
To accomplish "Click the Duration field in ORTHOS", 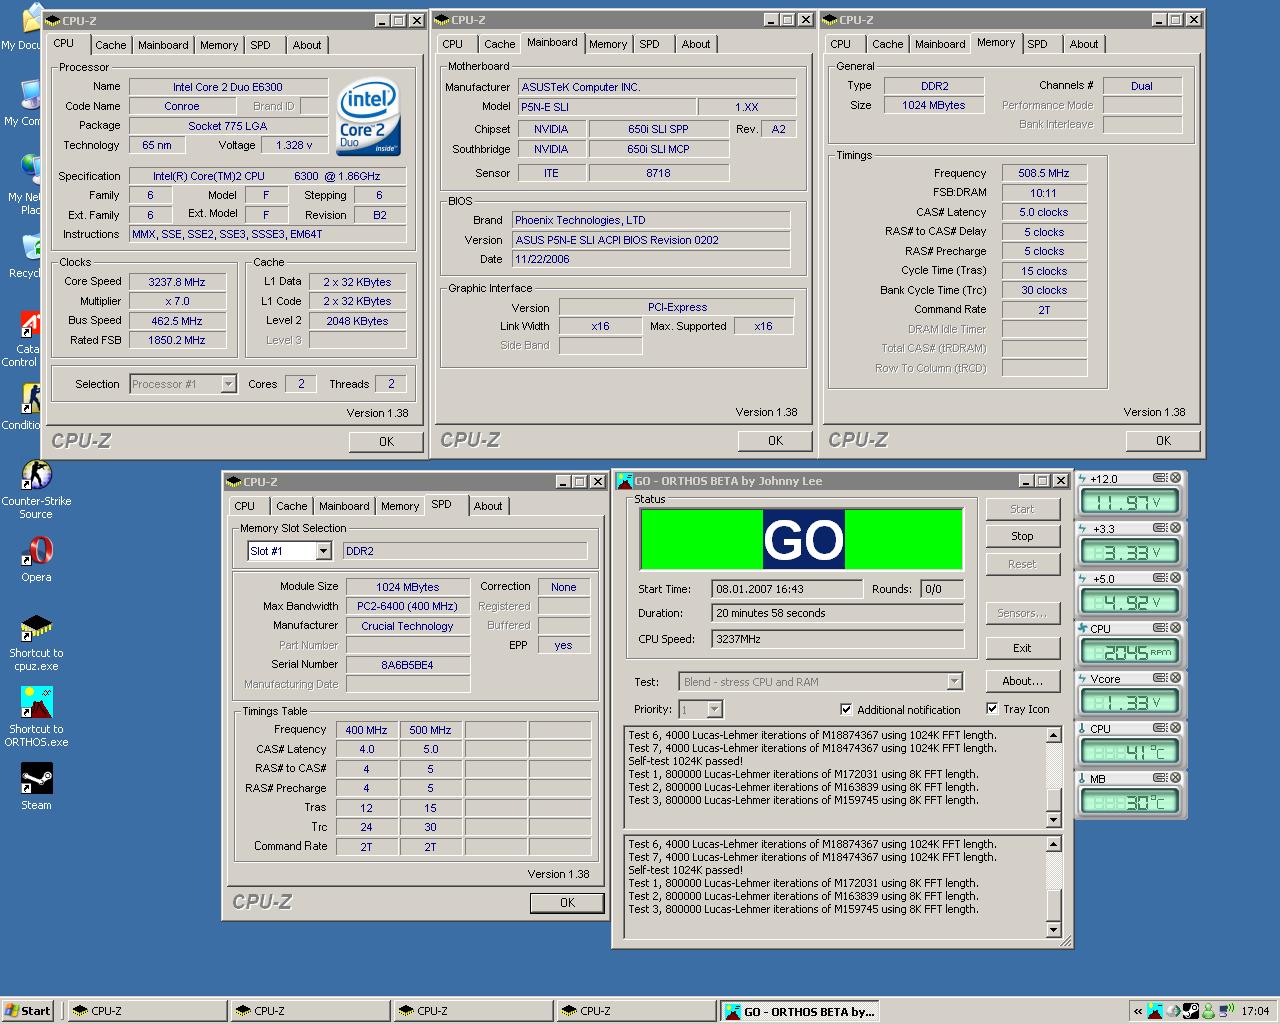I will coord(838,613).
